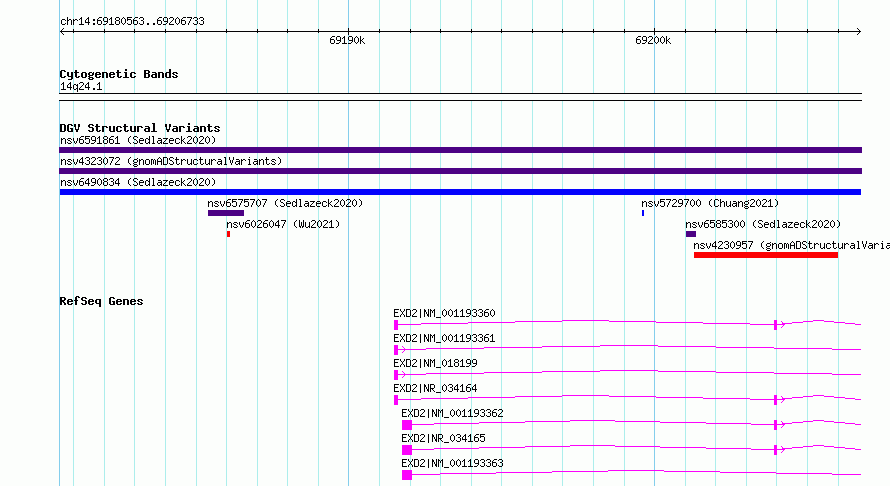
Task: Select the blue nsv6490834 variant bar
Action: point(460,192)
